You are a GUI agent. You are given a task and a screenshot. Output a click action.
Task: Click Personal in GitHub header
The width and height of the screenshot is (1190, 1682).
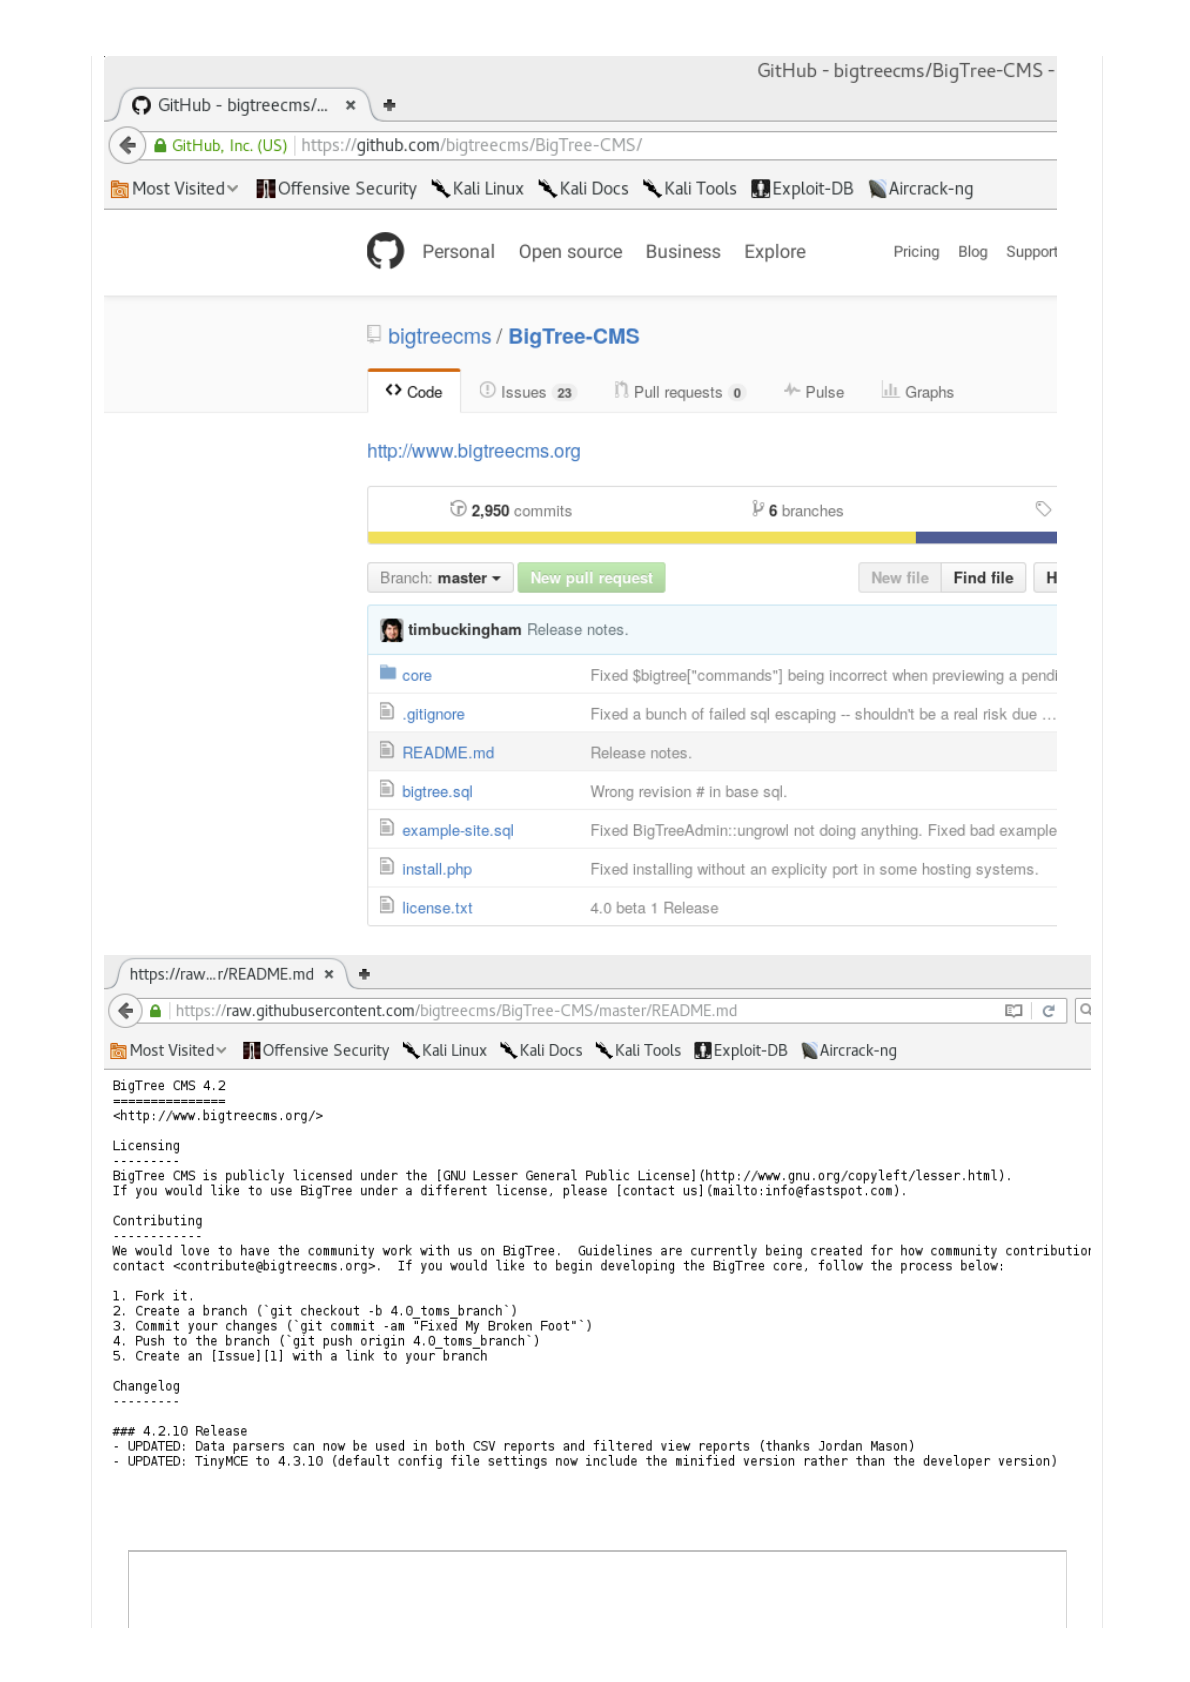tap(458, 252)
